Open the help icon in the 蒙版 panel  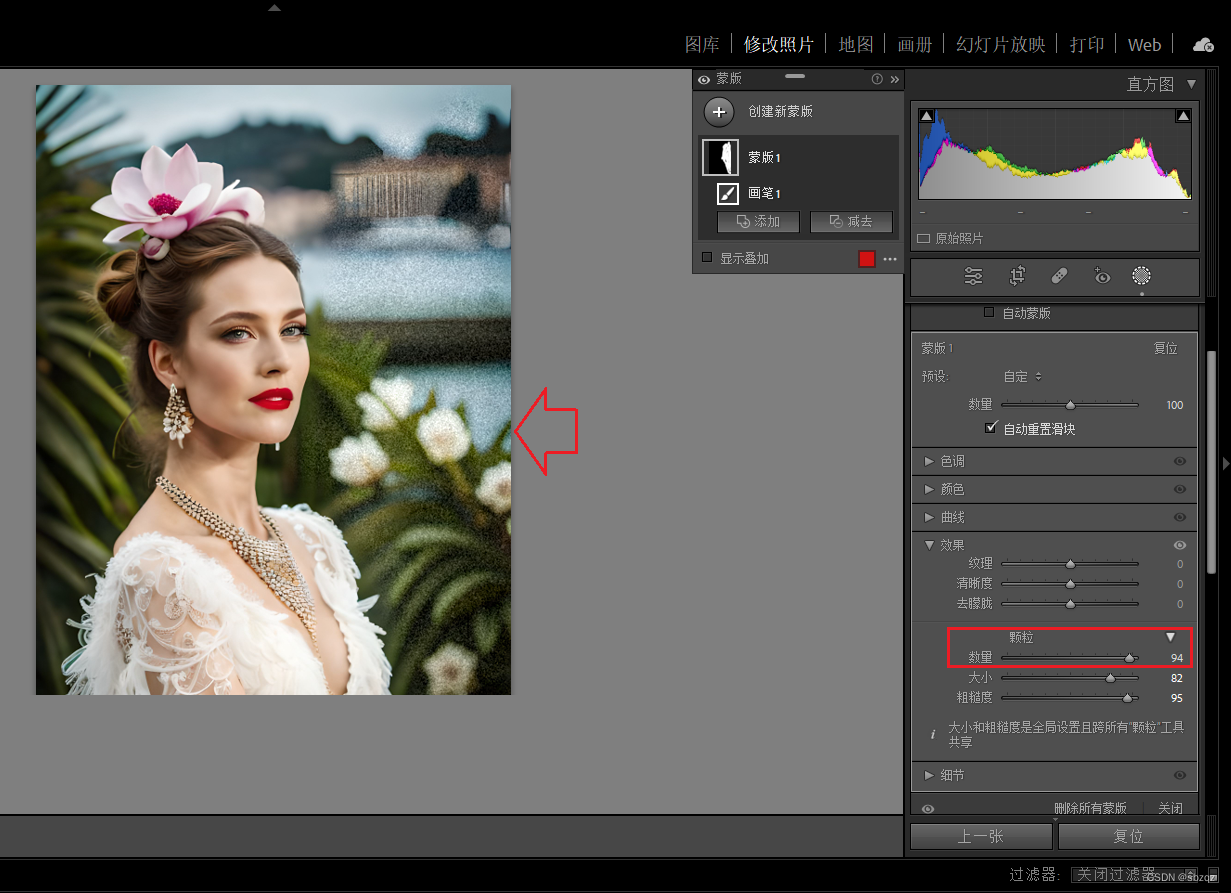(x=877, y=79)
